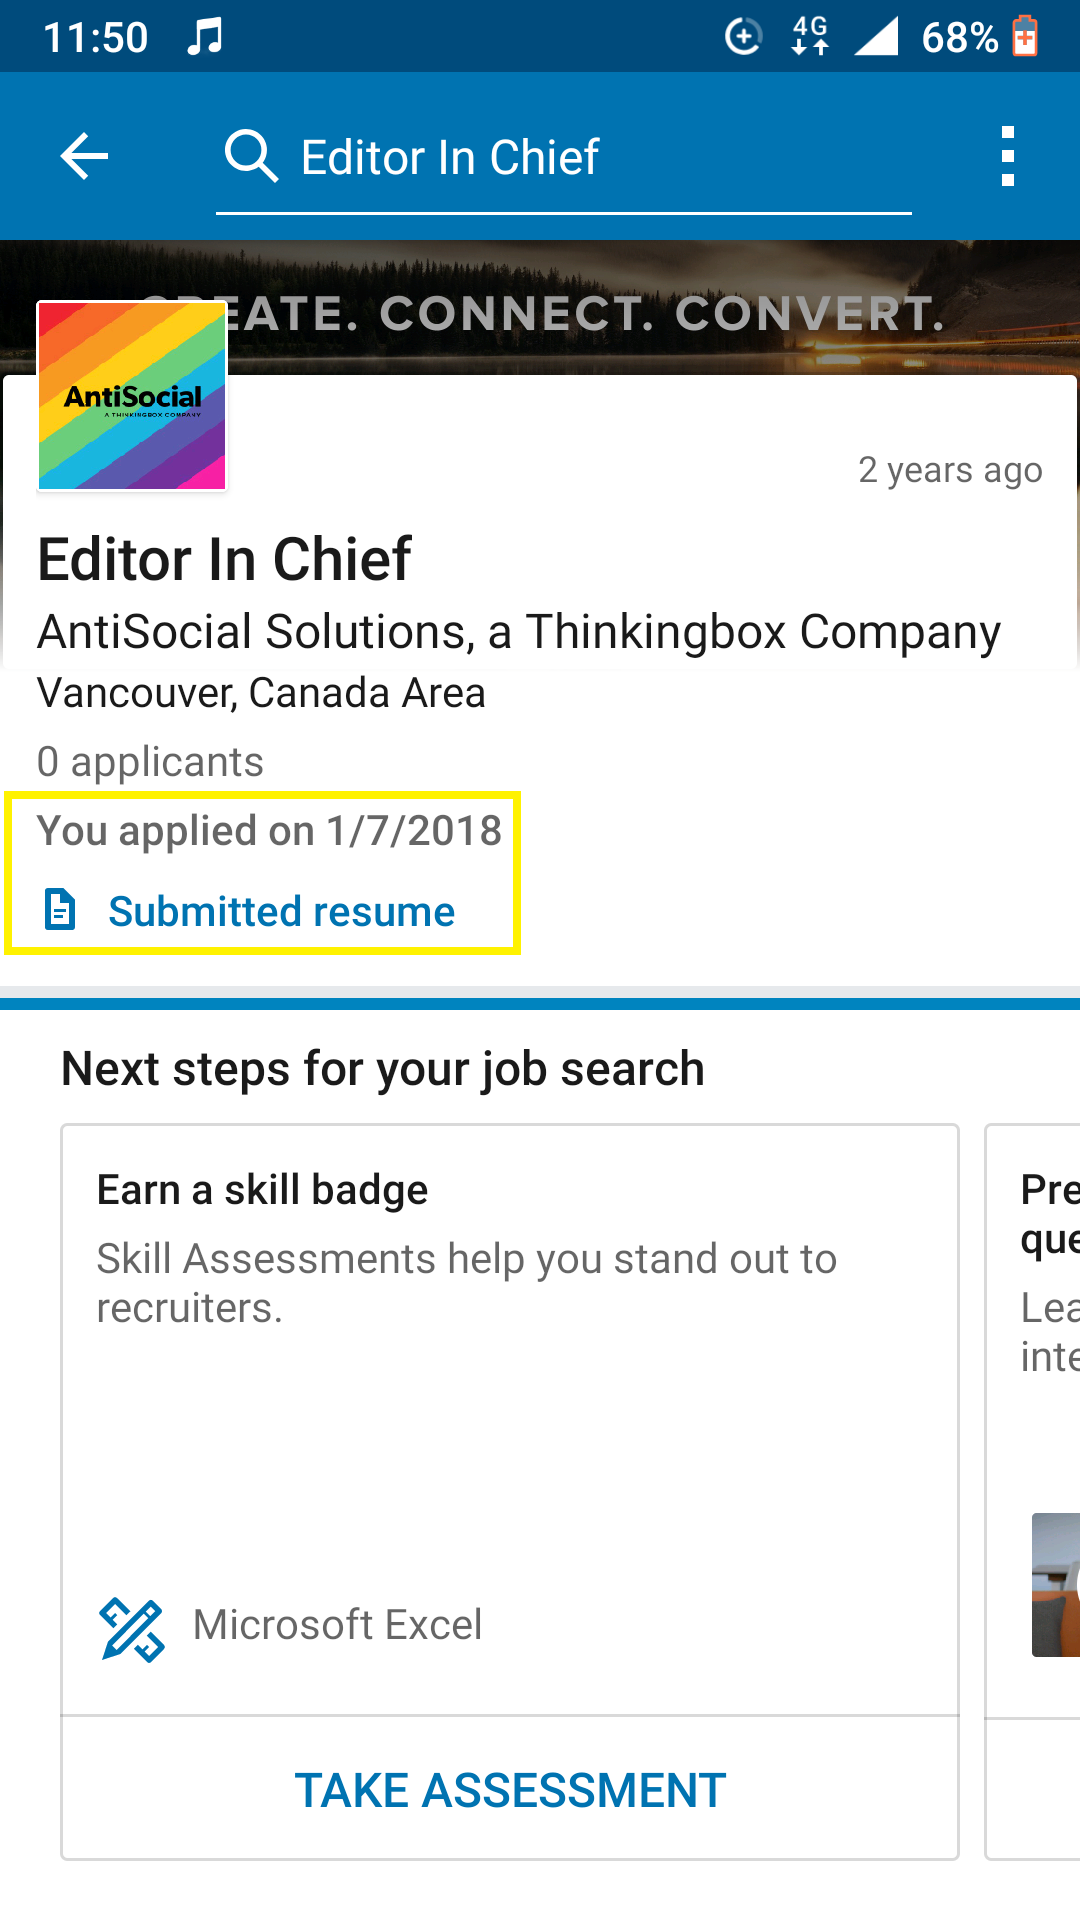Open the three-dot overflow menu
This screenshot has width=1080, height=1920.
click(x=1008, y=156)
